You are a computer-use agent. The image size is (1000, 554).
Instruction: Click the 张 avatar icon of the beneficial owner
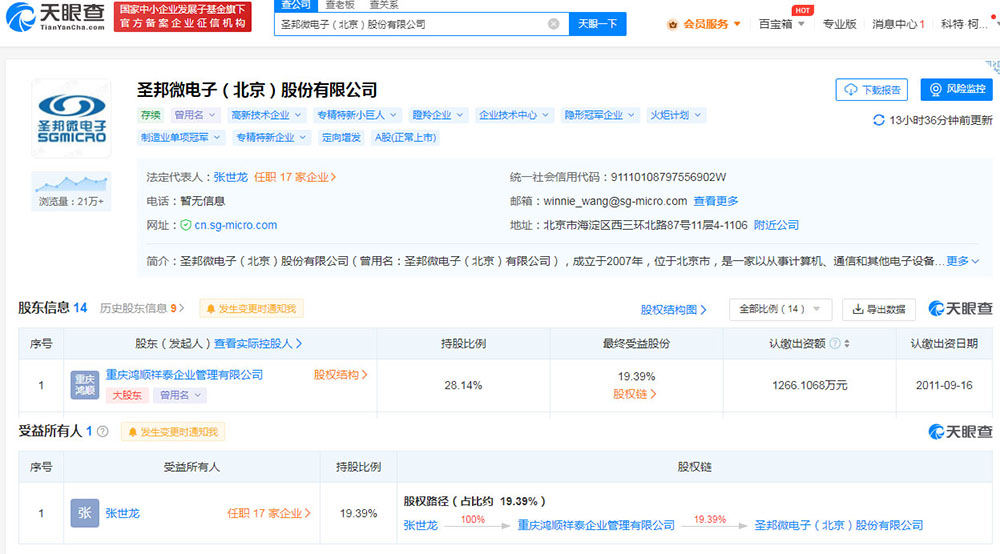click(85, 513)
